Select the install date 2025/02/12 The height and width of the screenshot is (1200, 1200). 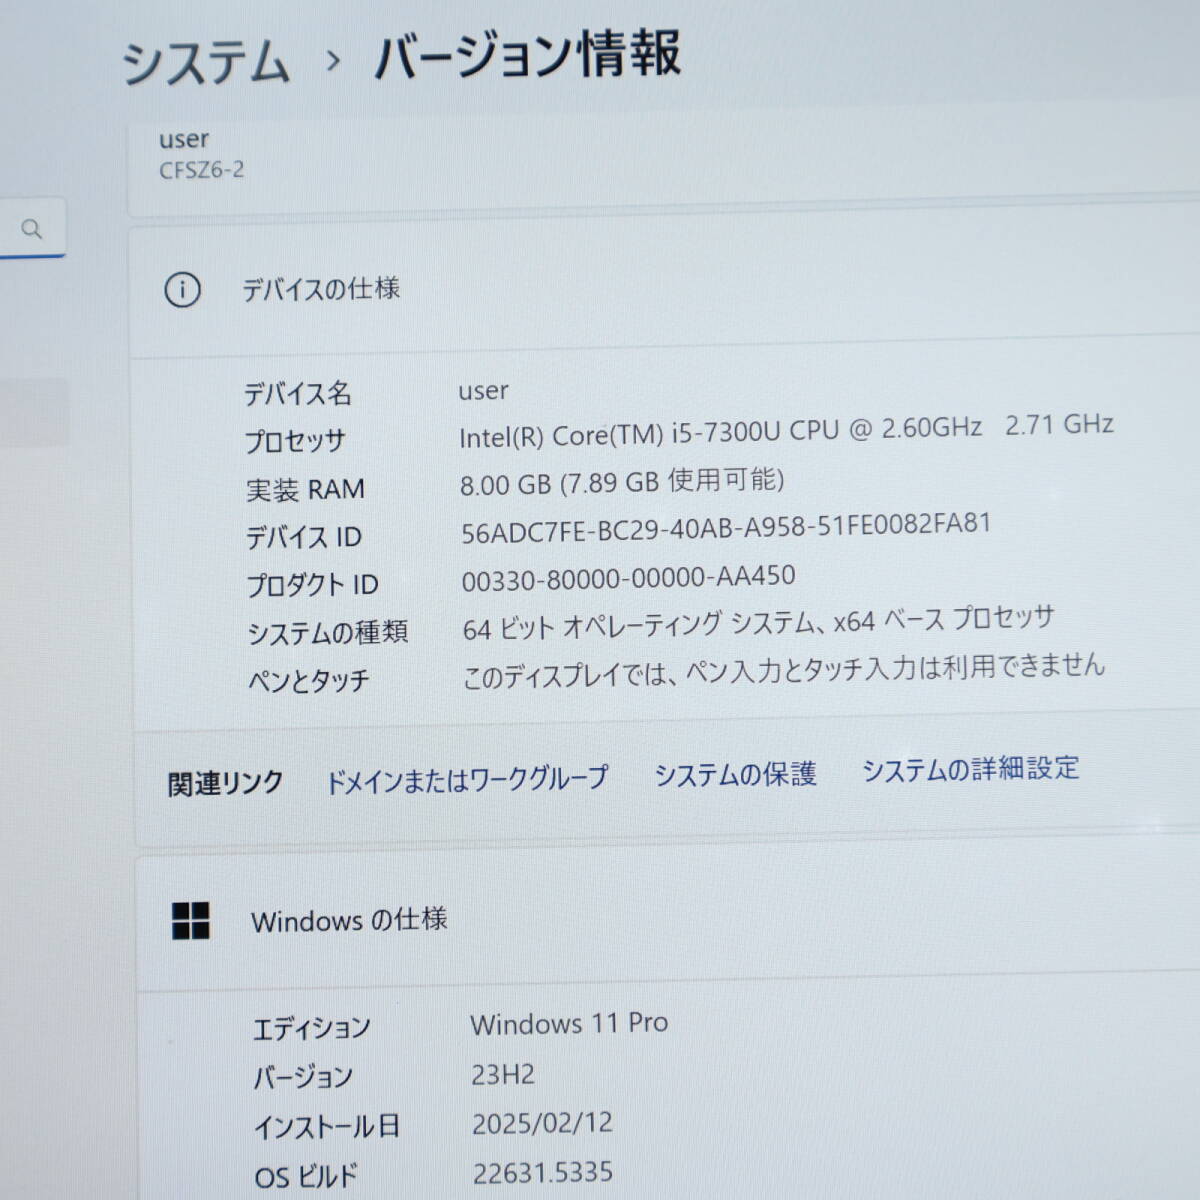(542, 1123)
